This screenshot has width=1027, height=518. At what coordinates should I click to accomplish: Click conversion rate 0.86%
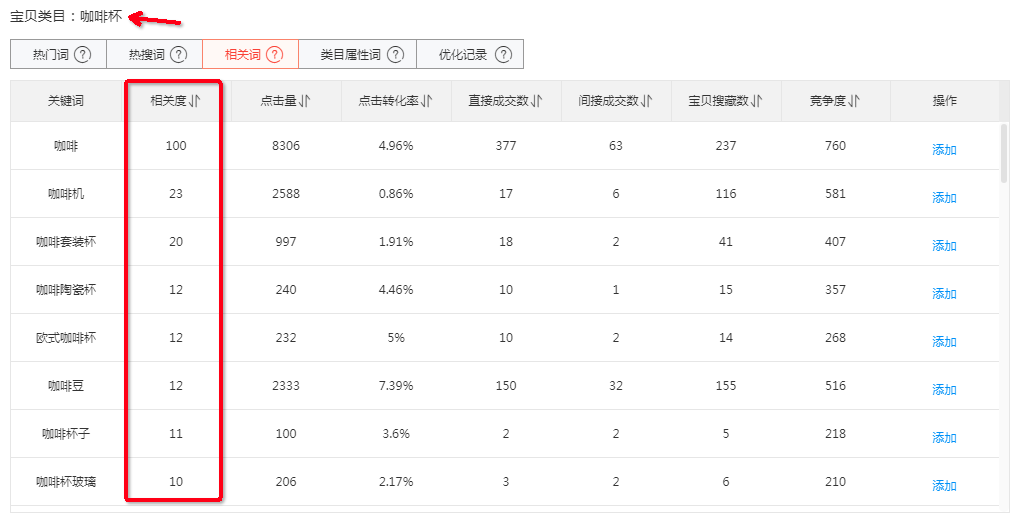[396, 194]
